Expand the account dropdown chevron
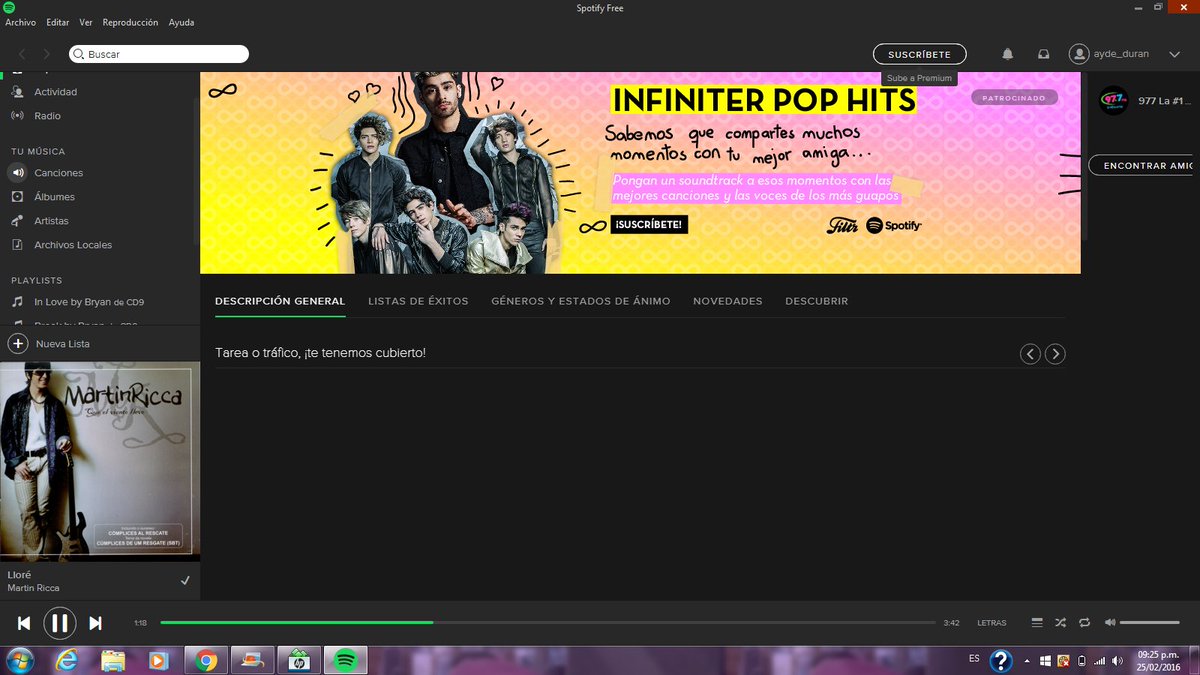1200x675 pixels. (x=1174, y=54)
